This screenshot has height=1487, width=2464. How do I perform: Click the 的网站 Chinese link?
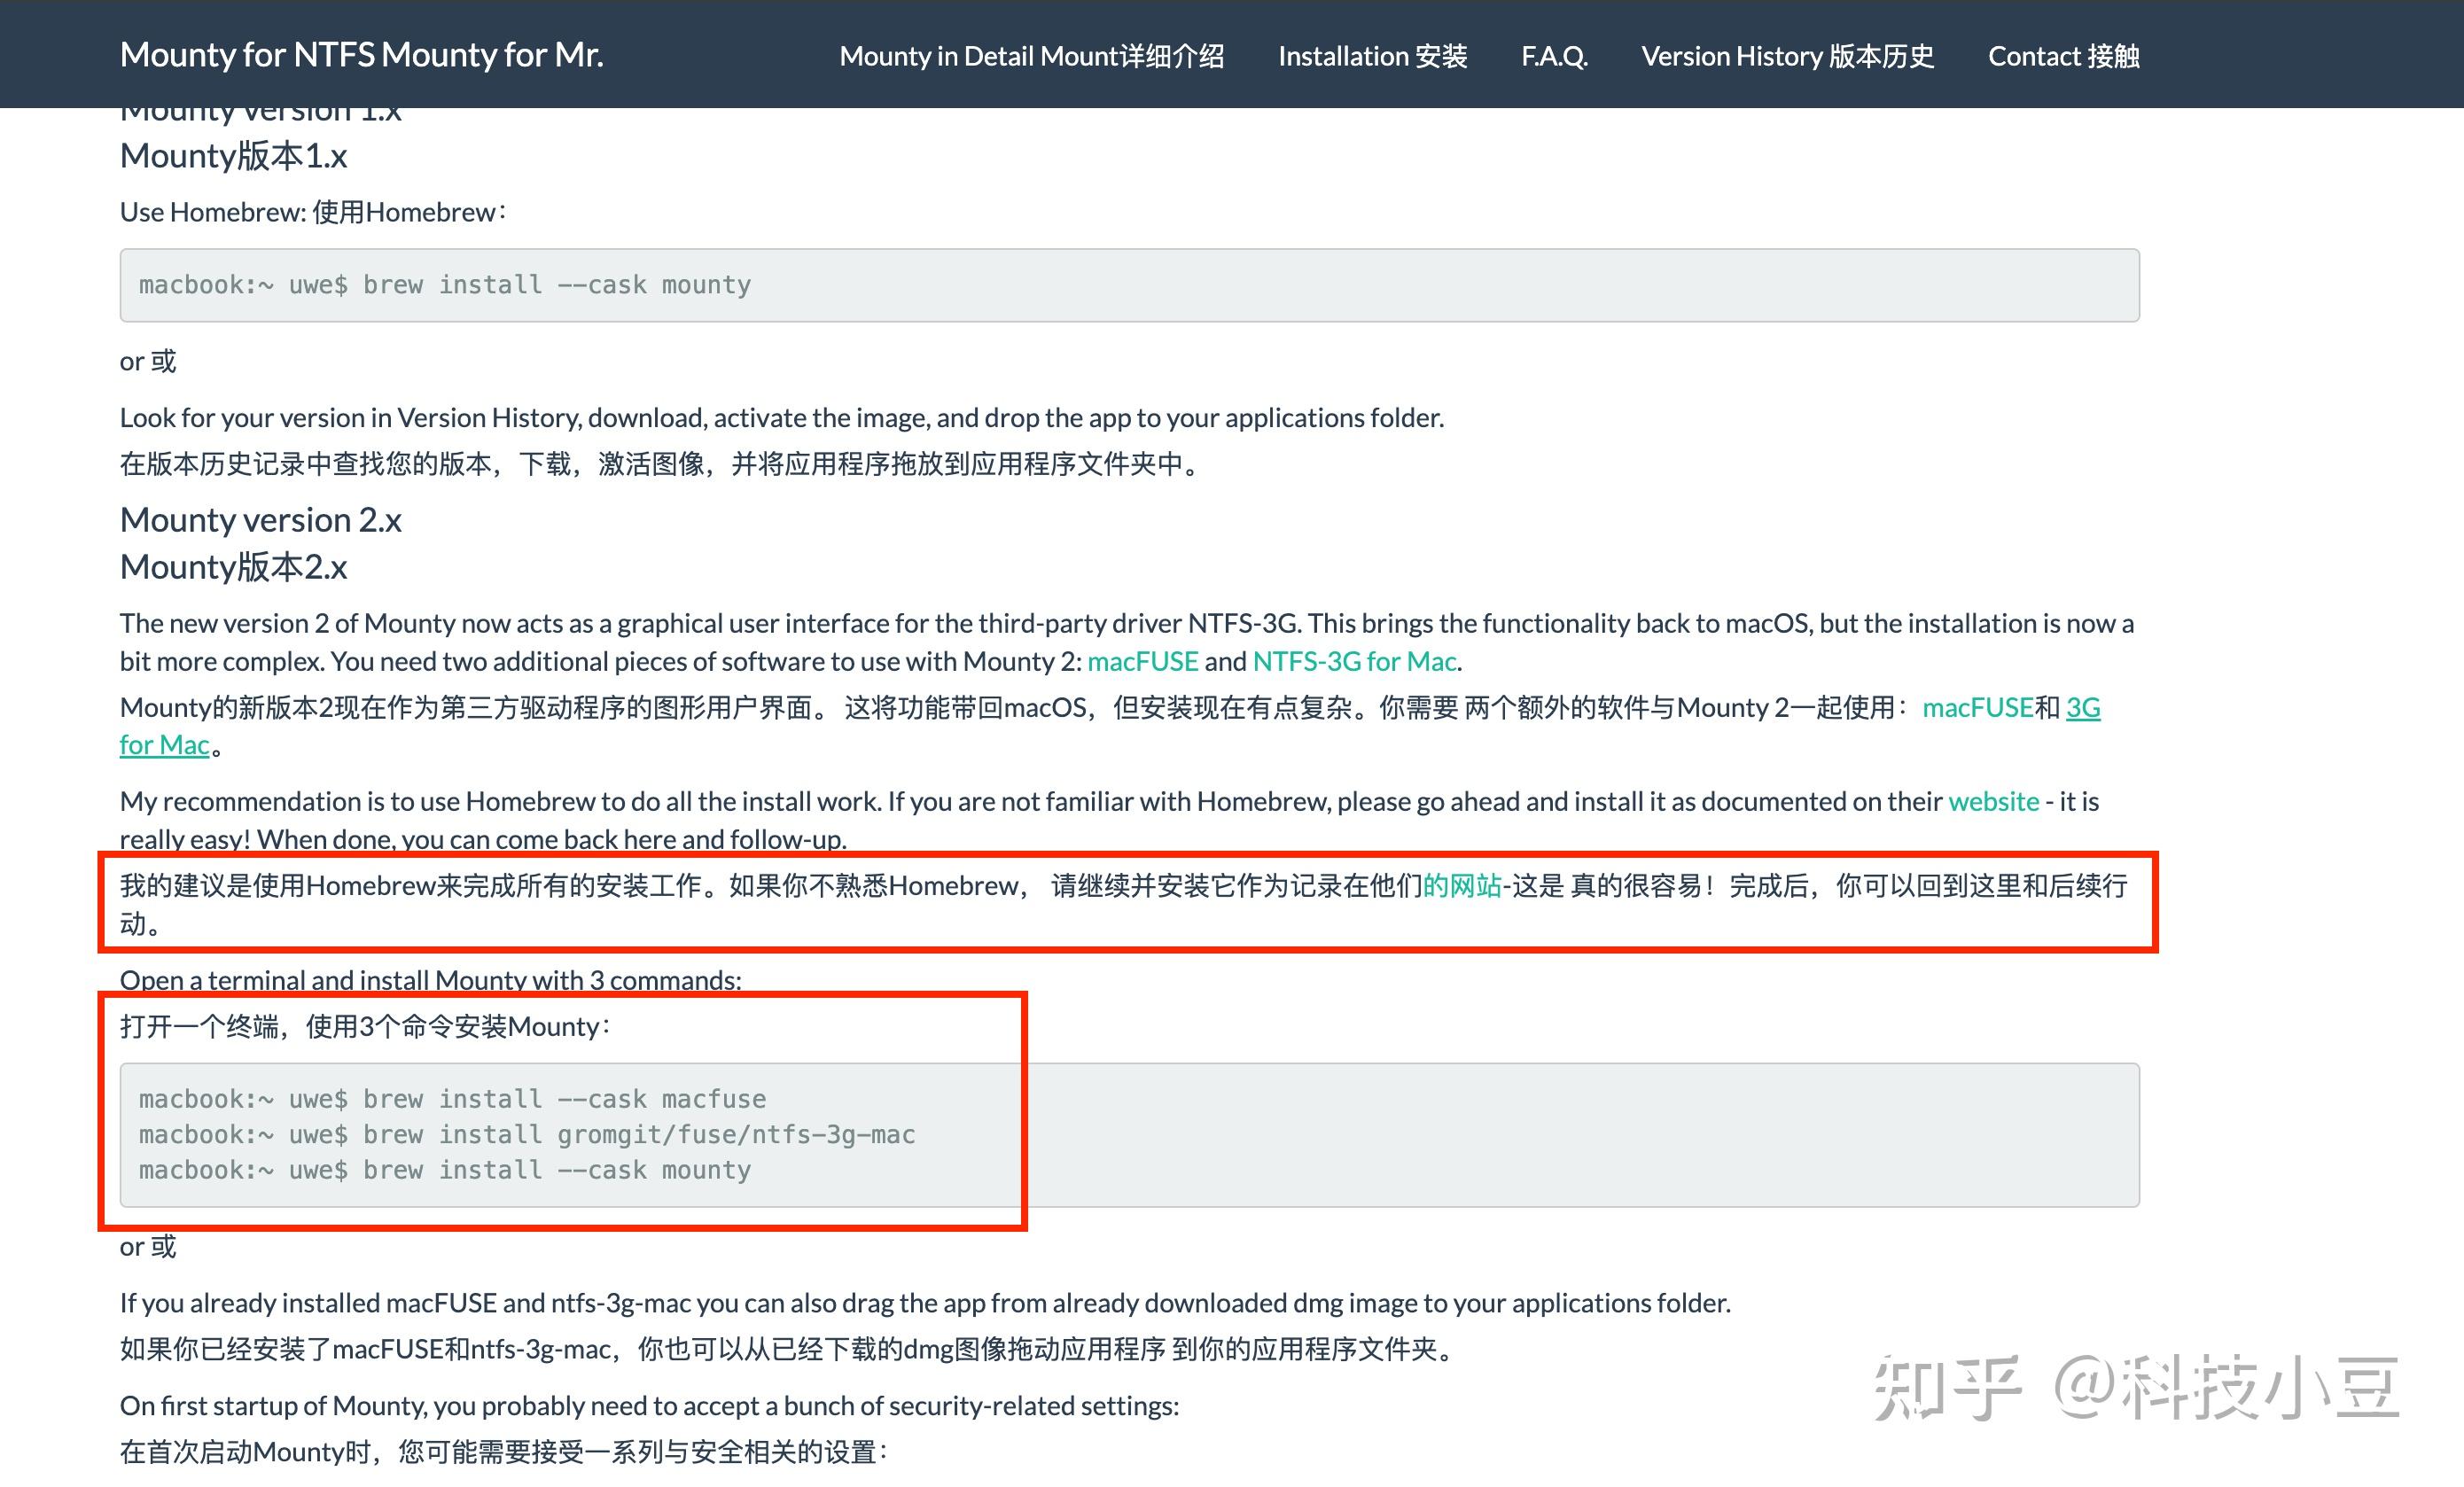pos(1462,886)
